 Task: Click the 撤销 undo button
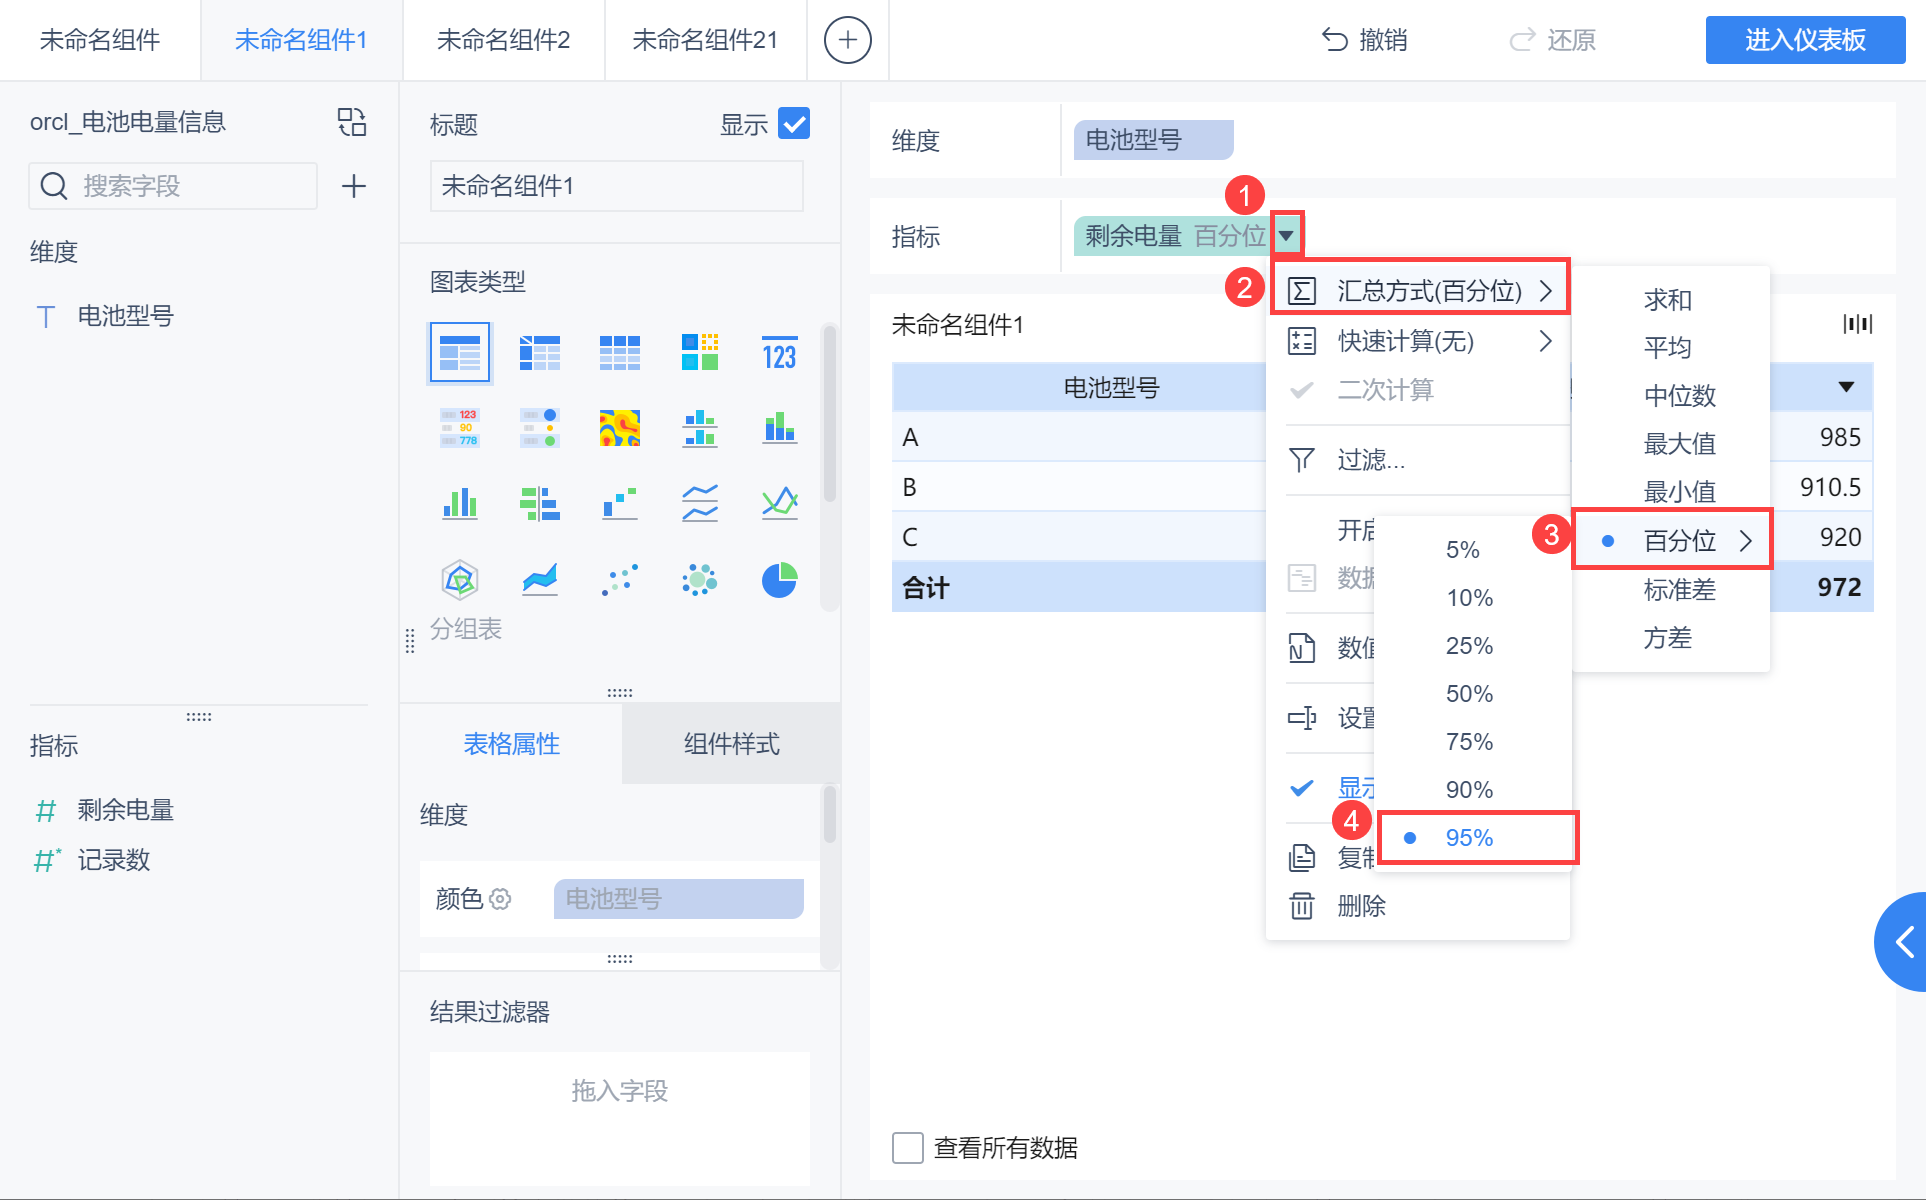click(x=1364, y=40)
